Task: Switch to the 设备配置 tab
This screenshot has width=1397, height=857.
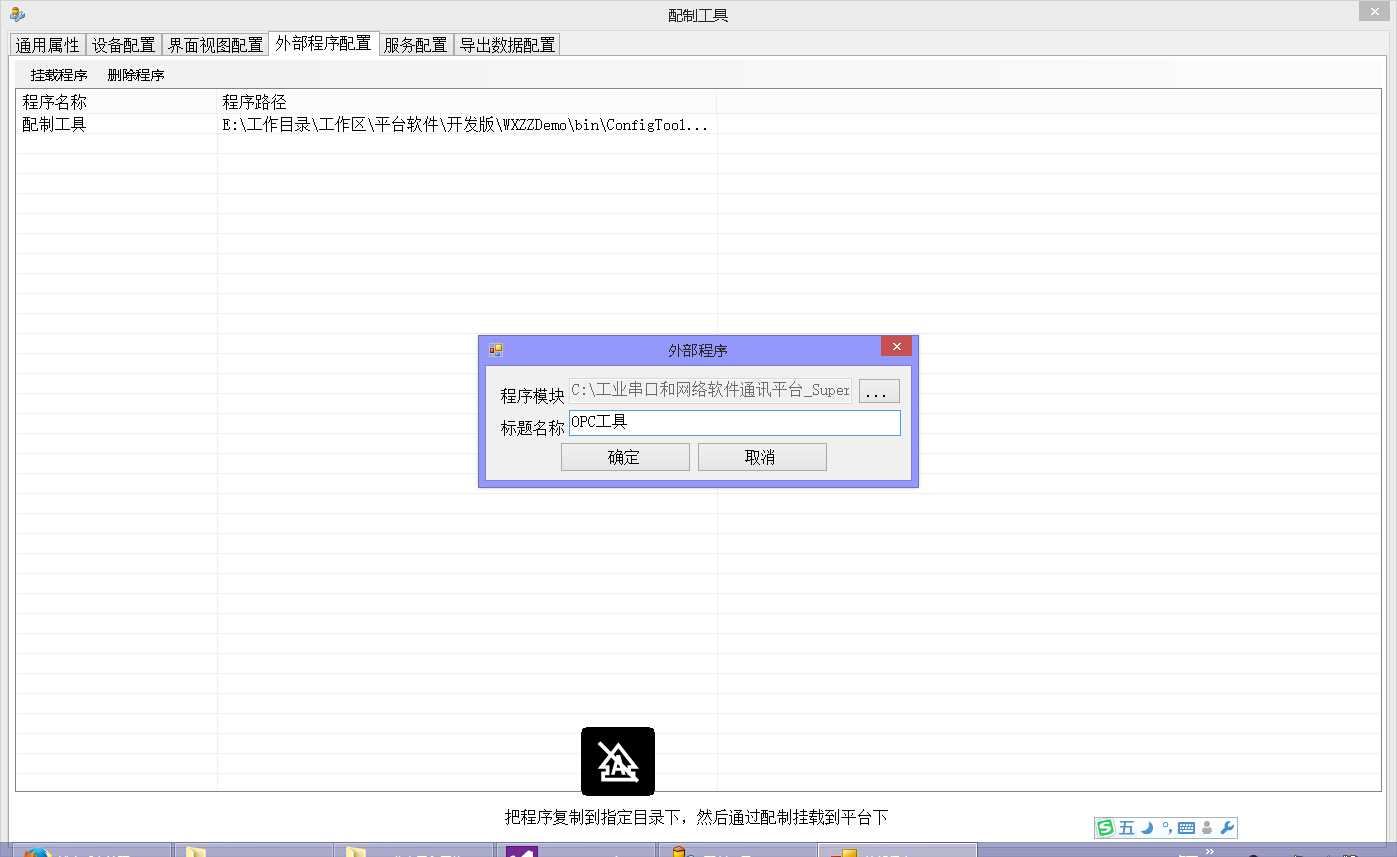Action: click(124, 45)
